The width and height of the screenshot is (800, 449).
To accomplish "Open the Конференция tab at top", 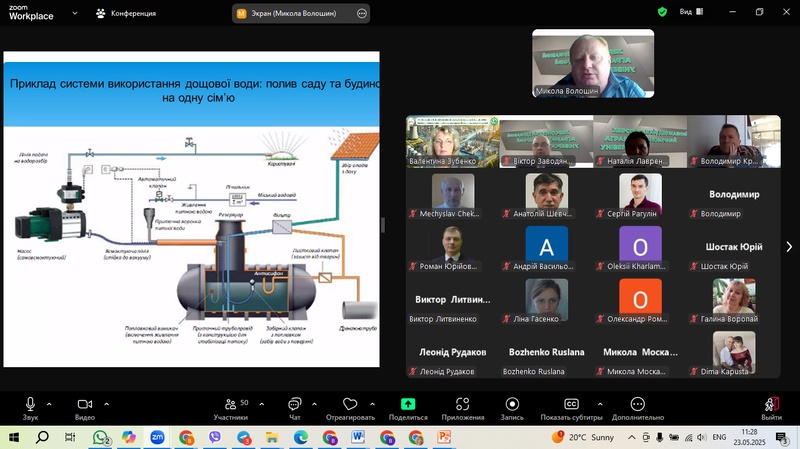I will (x=126, y=13).
